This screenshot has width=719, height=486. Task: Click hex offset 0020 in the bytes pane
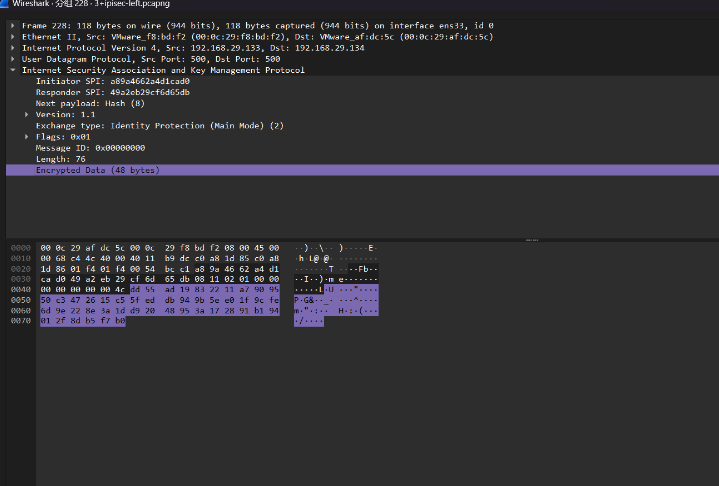click(x=21, y=269)
